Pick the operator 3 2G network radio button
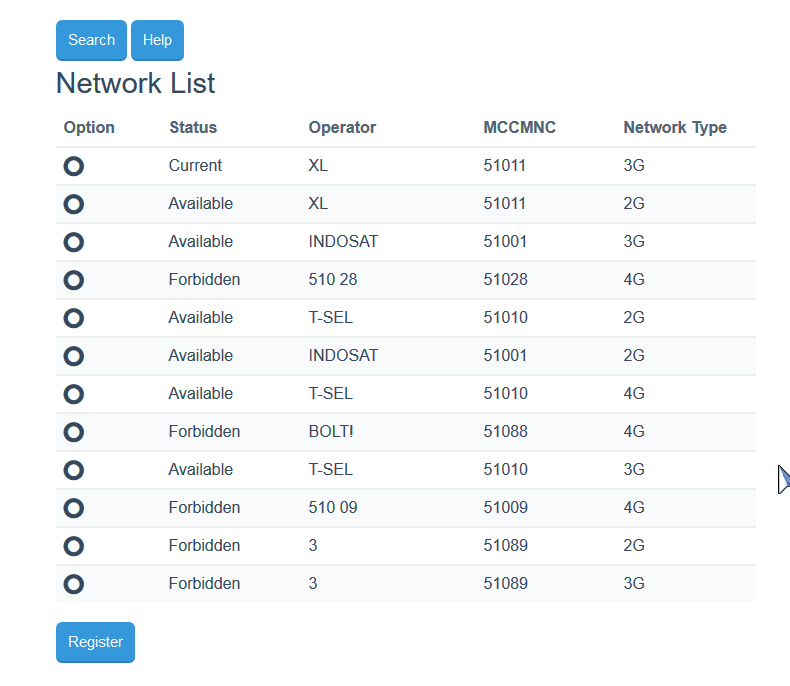The height and width of the screenshot is (686, 790). click(x=73, y=546)
